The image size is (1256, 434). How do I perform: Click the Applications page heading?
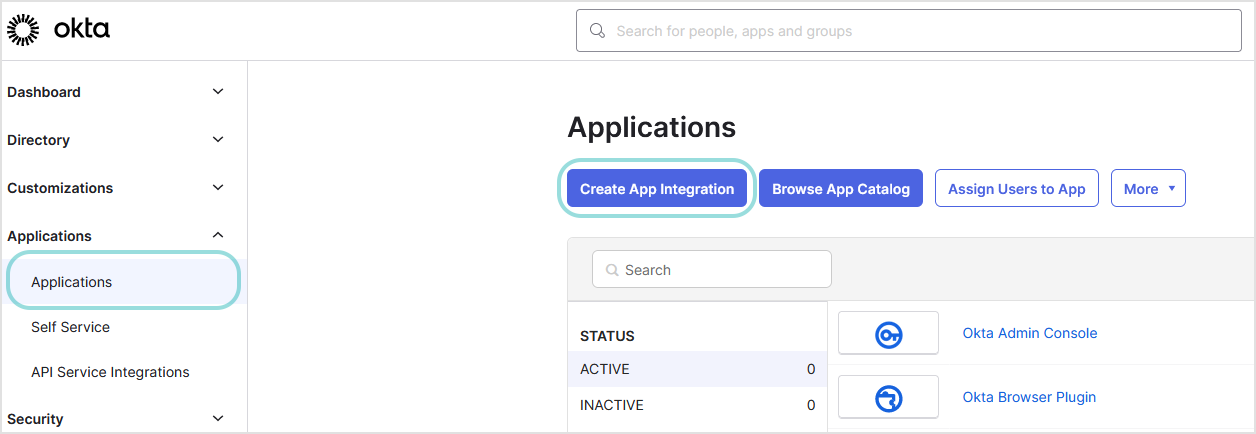pos(651,127)
